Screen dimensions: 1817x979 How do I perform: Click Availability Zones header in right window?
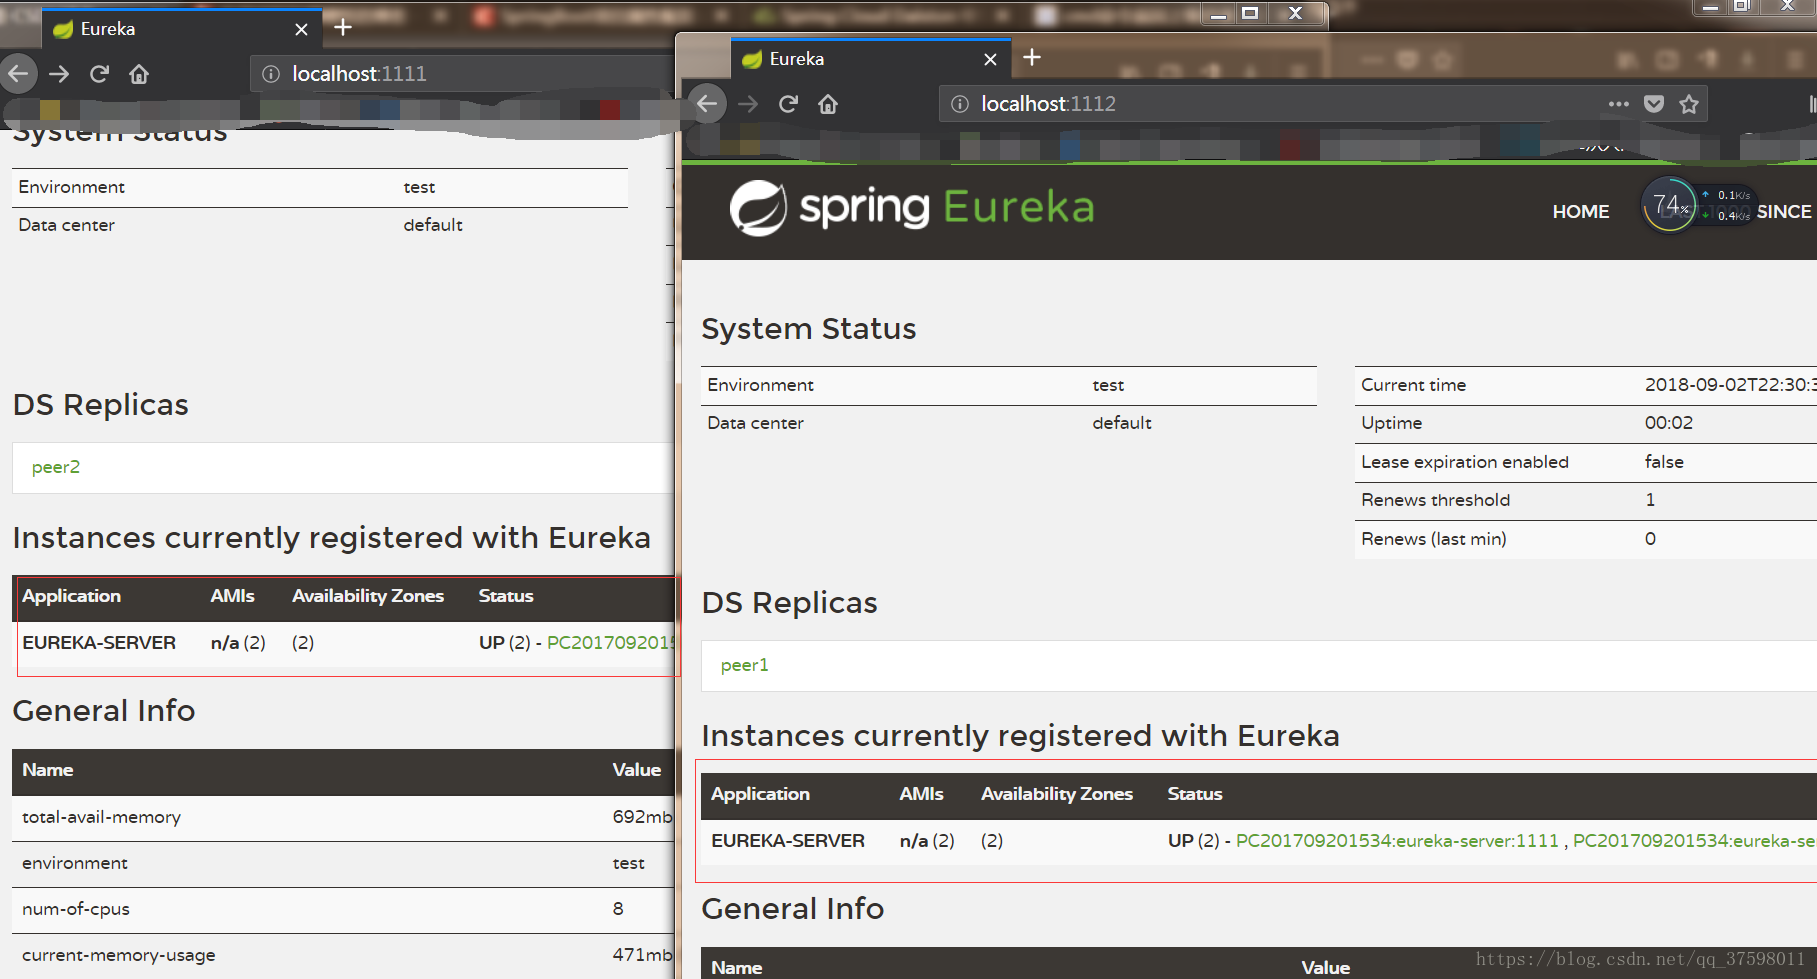(1057, 794)
